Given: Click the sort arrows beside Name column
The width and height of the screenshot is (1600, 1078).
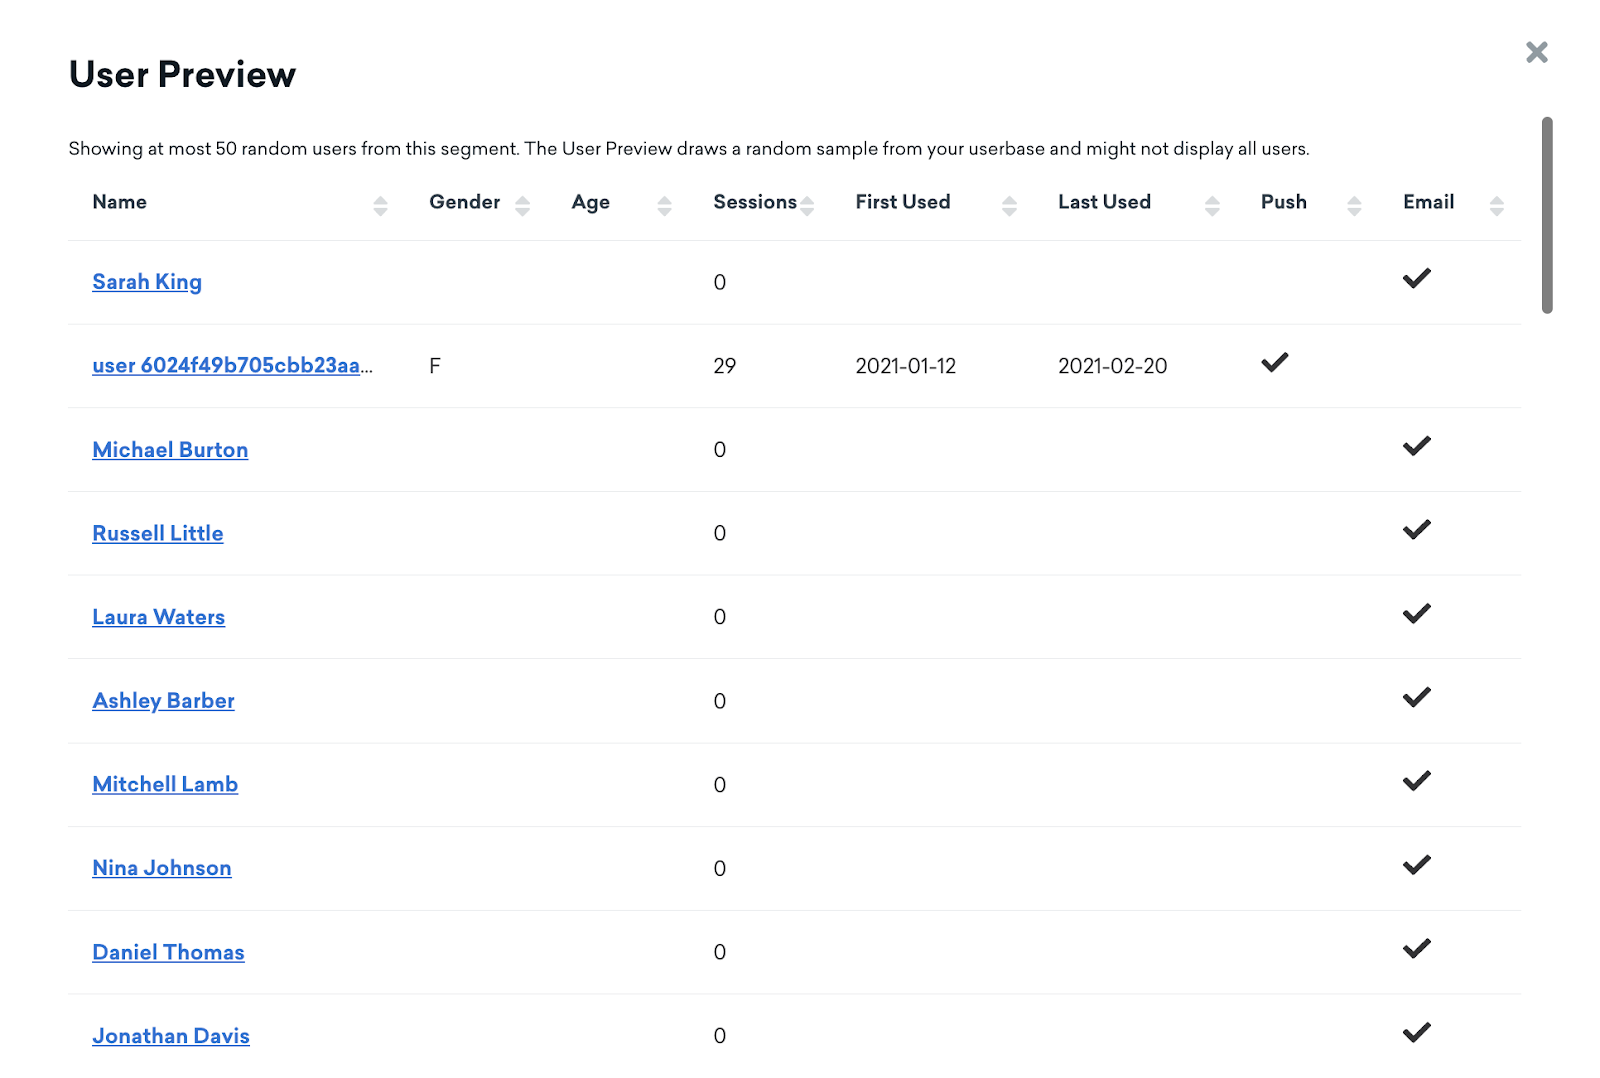Looking at the screenshot, I should click(x=380, y=205).
